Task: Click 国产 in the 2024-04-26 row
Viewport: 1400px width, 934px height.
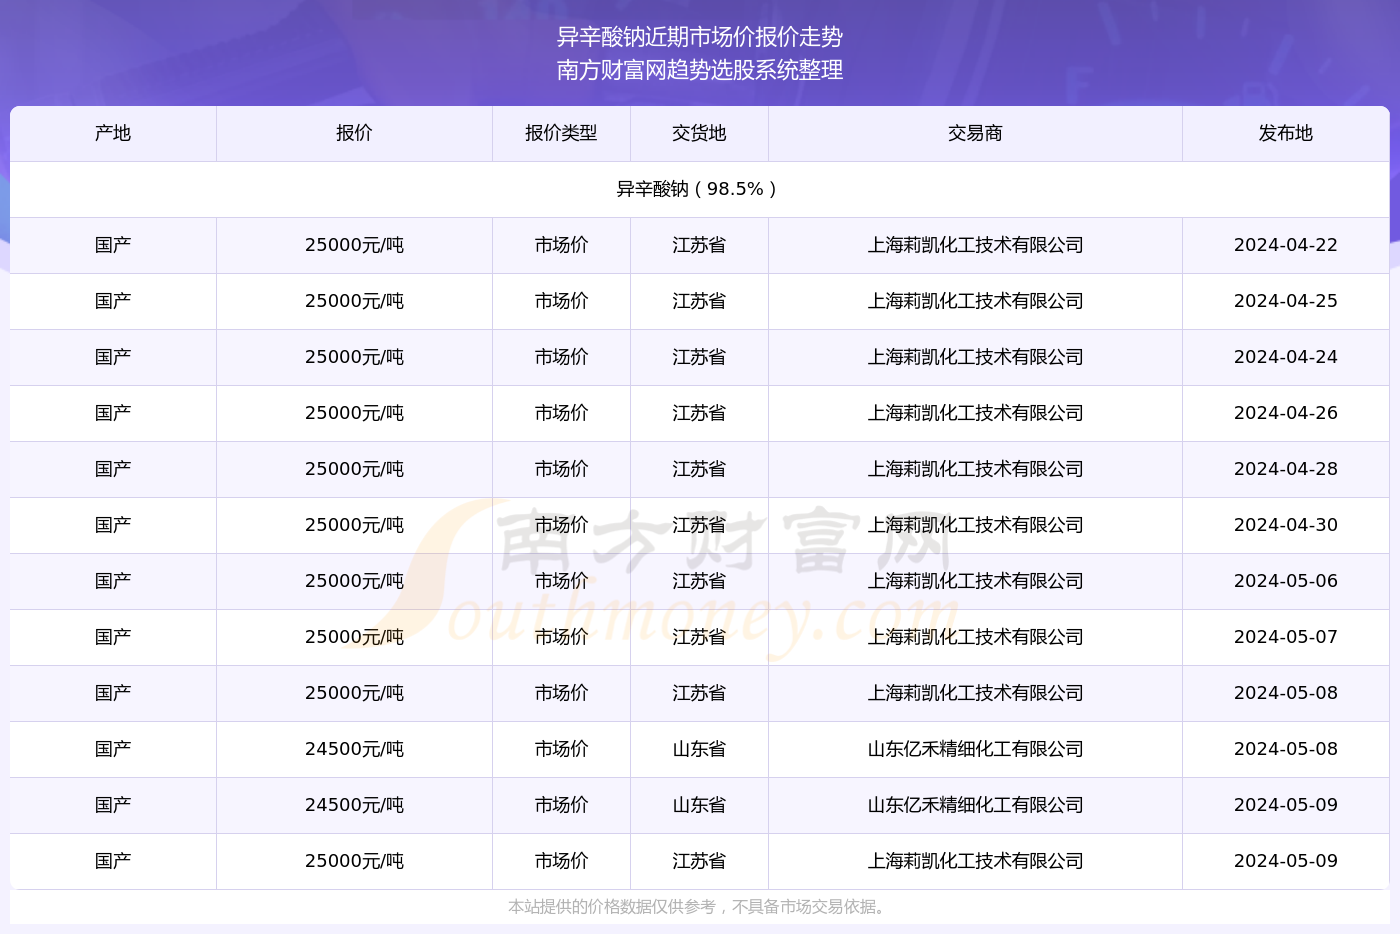Action: pos(113,413)
